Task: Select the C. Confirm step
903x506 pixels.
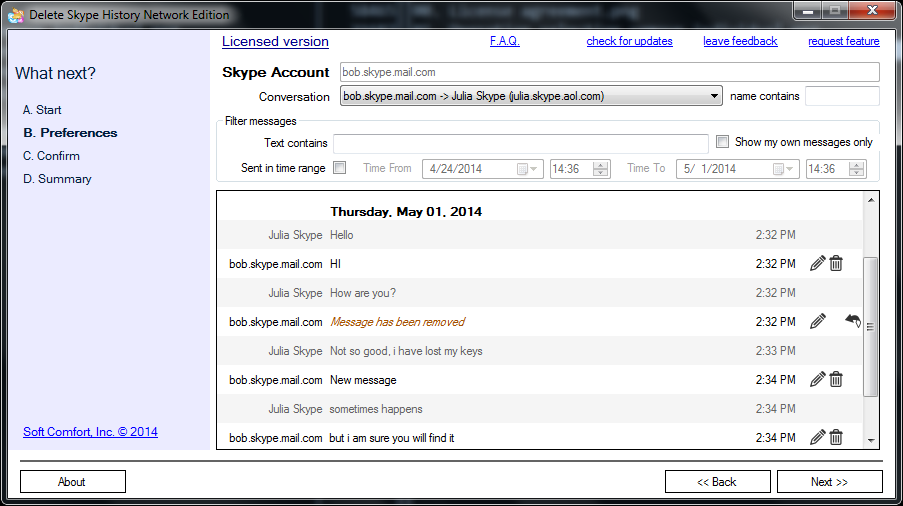Action: click(51, 156)
